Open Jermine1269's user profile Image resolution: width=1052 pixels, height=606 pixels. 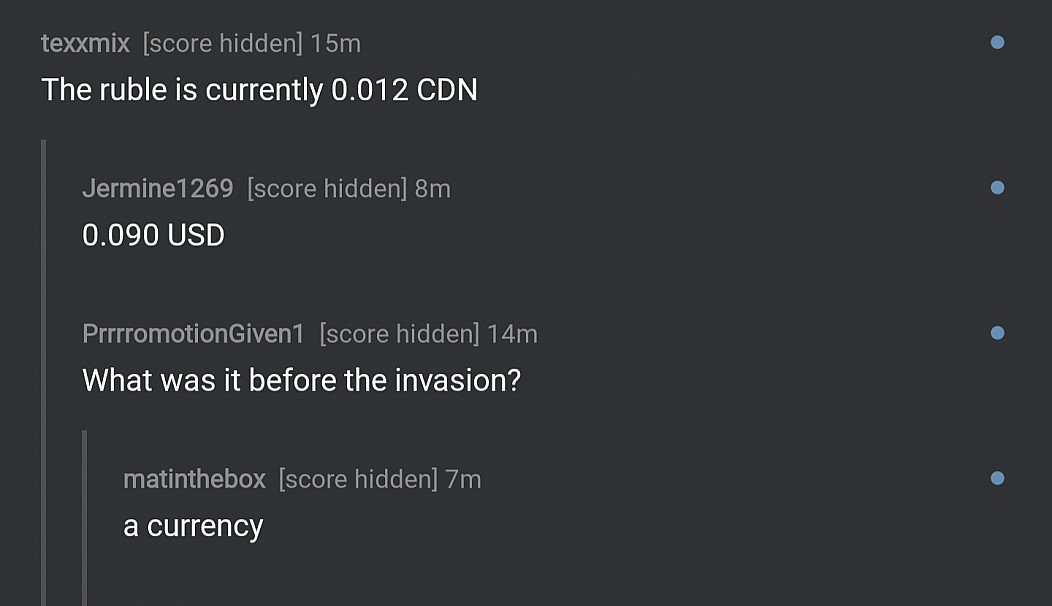158,188
